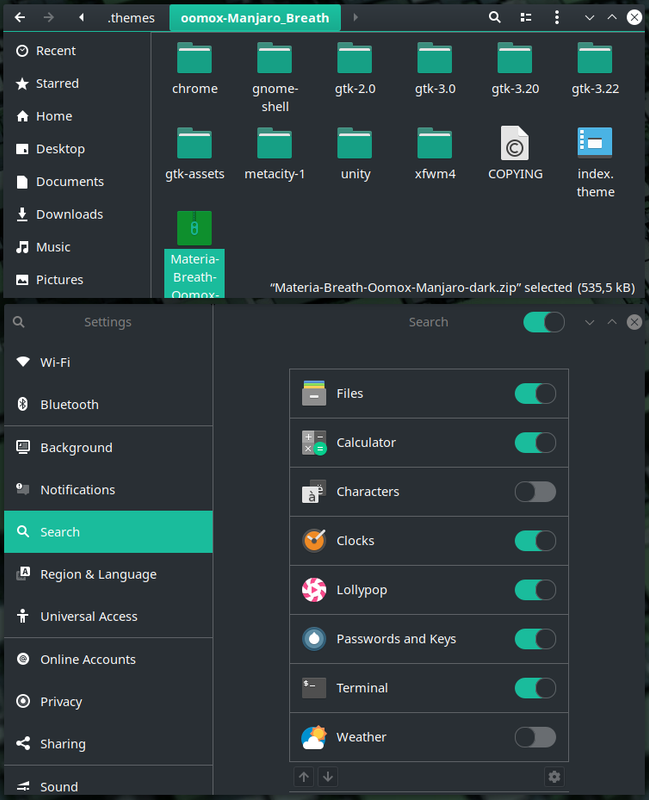Open Wi-Fi settings panel
649x800 pixels.
pos(108,362)
